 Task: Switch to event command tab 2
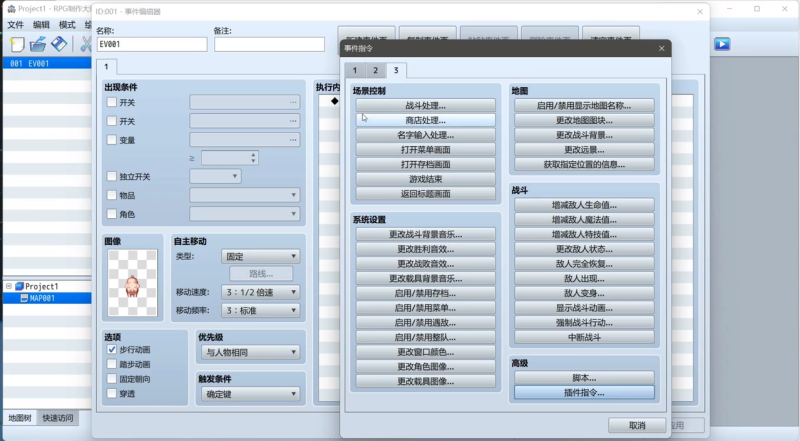(375, 70)
